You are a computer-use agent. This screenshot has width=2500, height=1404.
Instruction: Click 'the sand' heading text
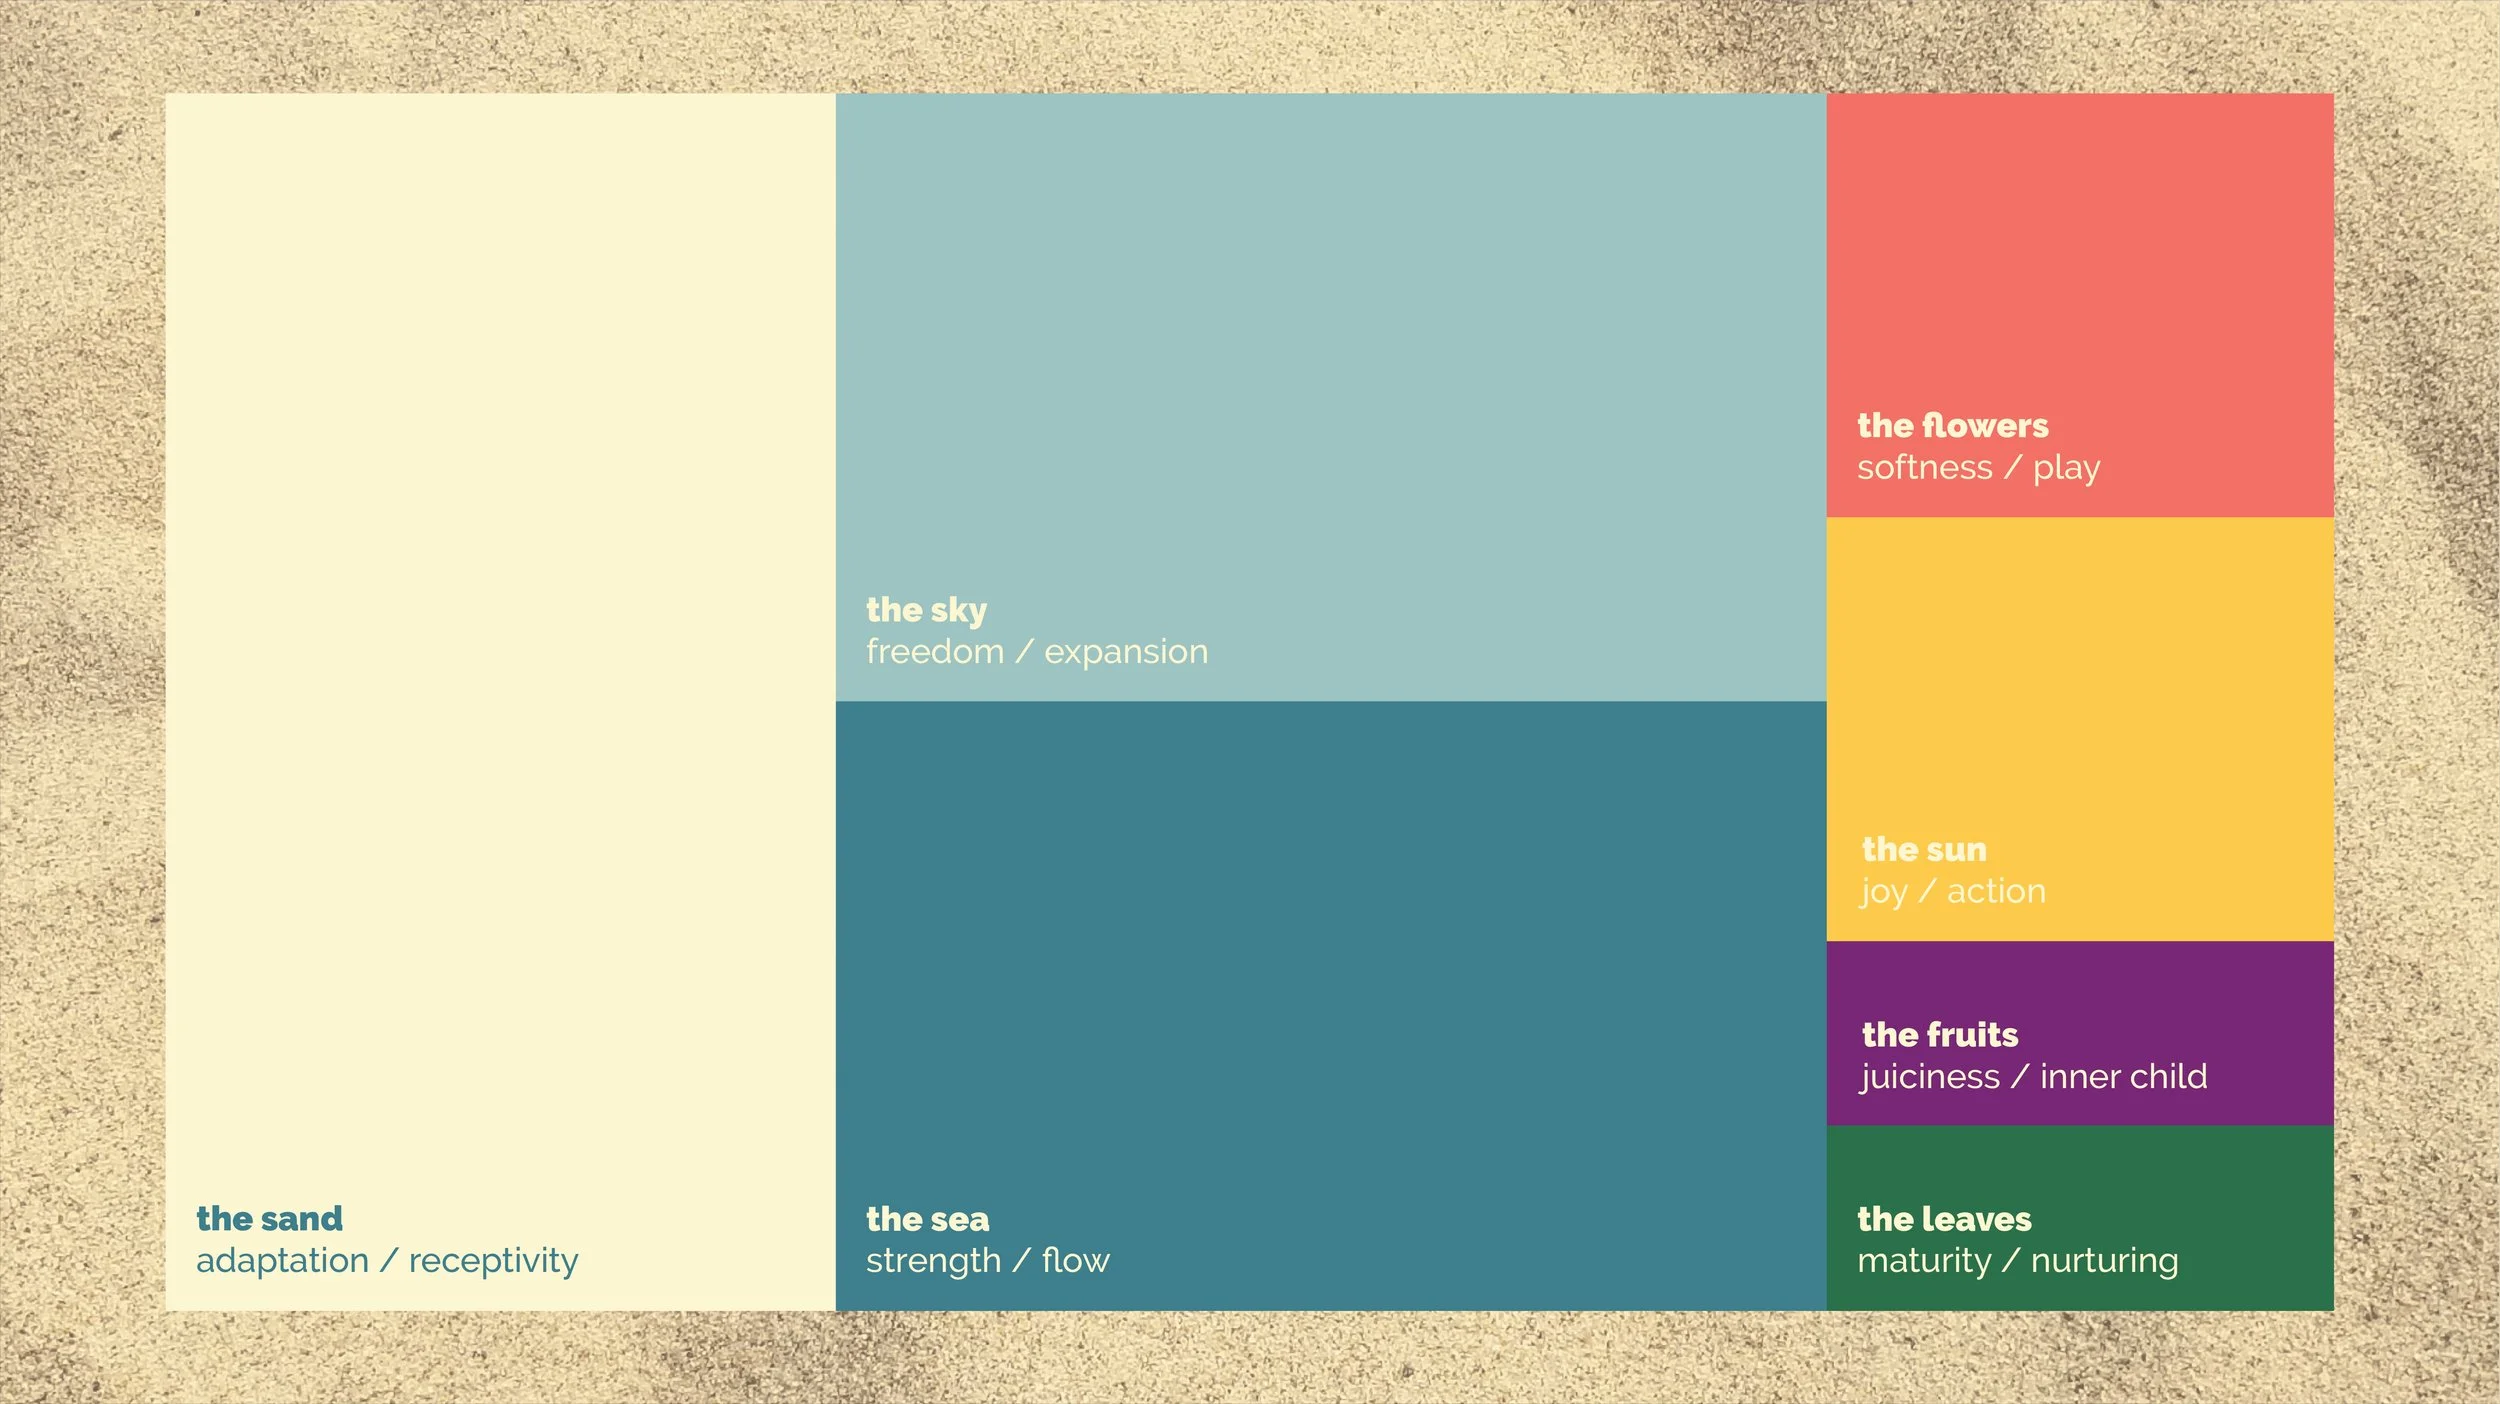pos(269,1218)
